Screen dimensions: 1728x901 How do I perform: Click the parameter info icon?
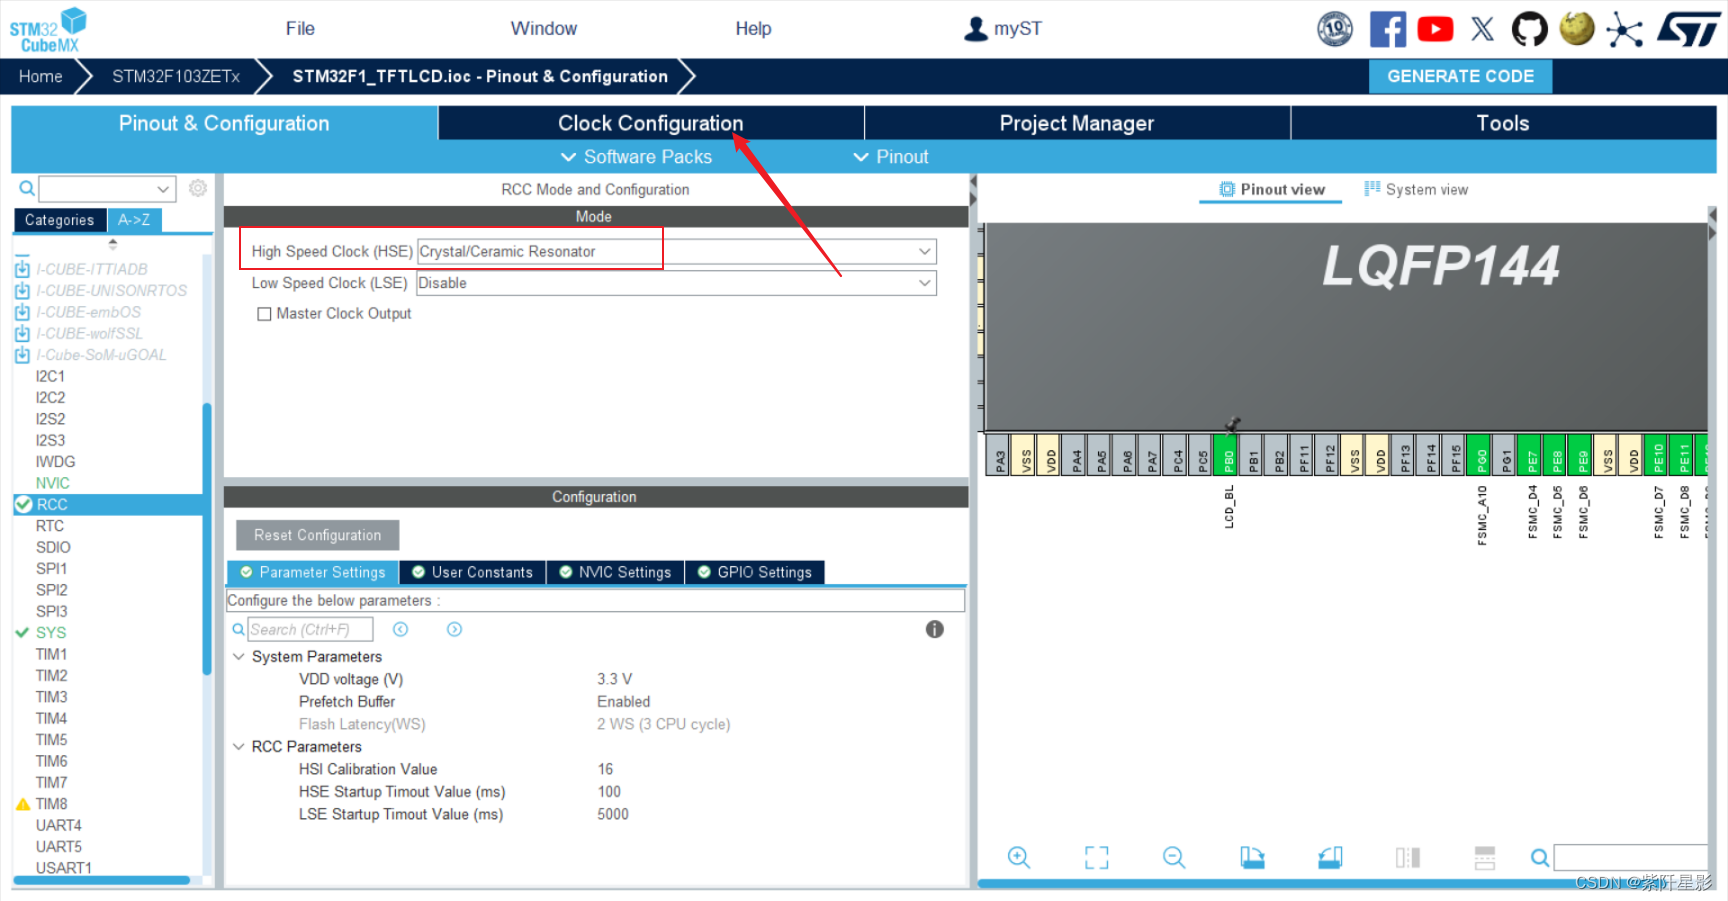[935, 629]
